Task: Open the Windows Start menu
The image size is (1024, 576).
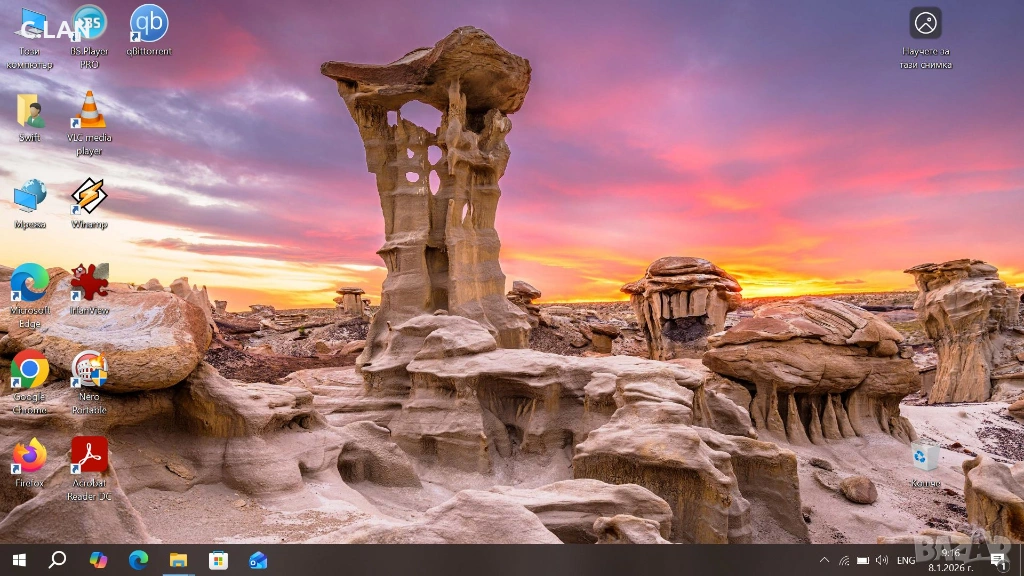Action: (x=19, y=560)
